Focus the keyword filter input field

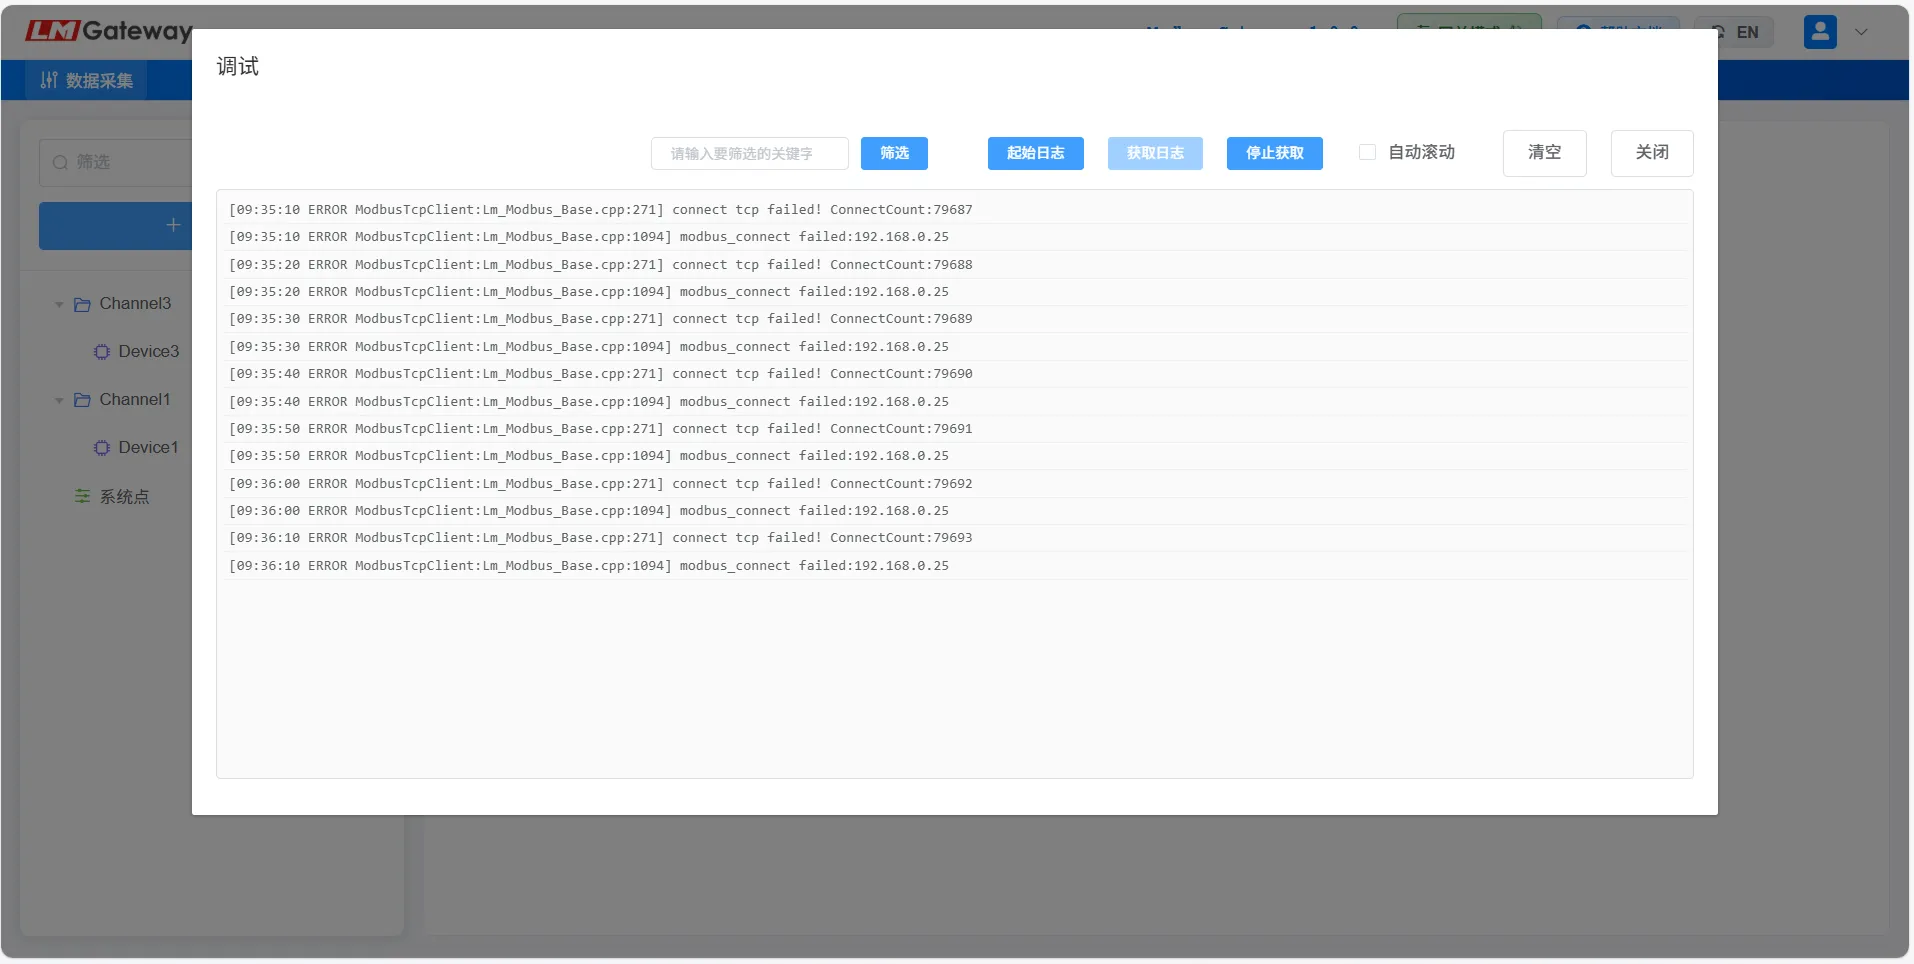click(749, 154)
